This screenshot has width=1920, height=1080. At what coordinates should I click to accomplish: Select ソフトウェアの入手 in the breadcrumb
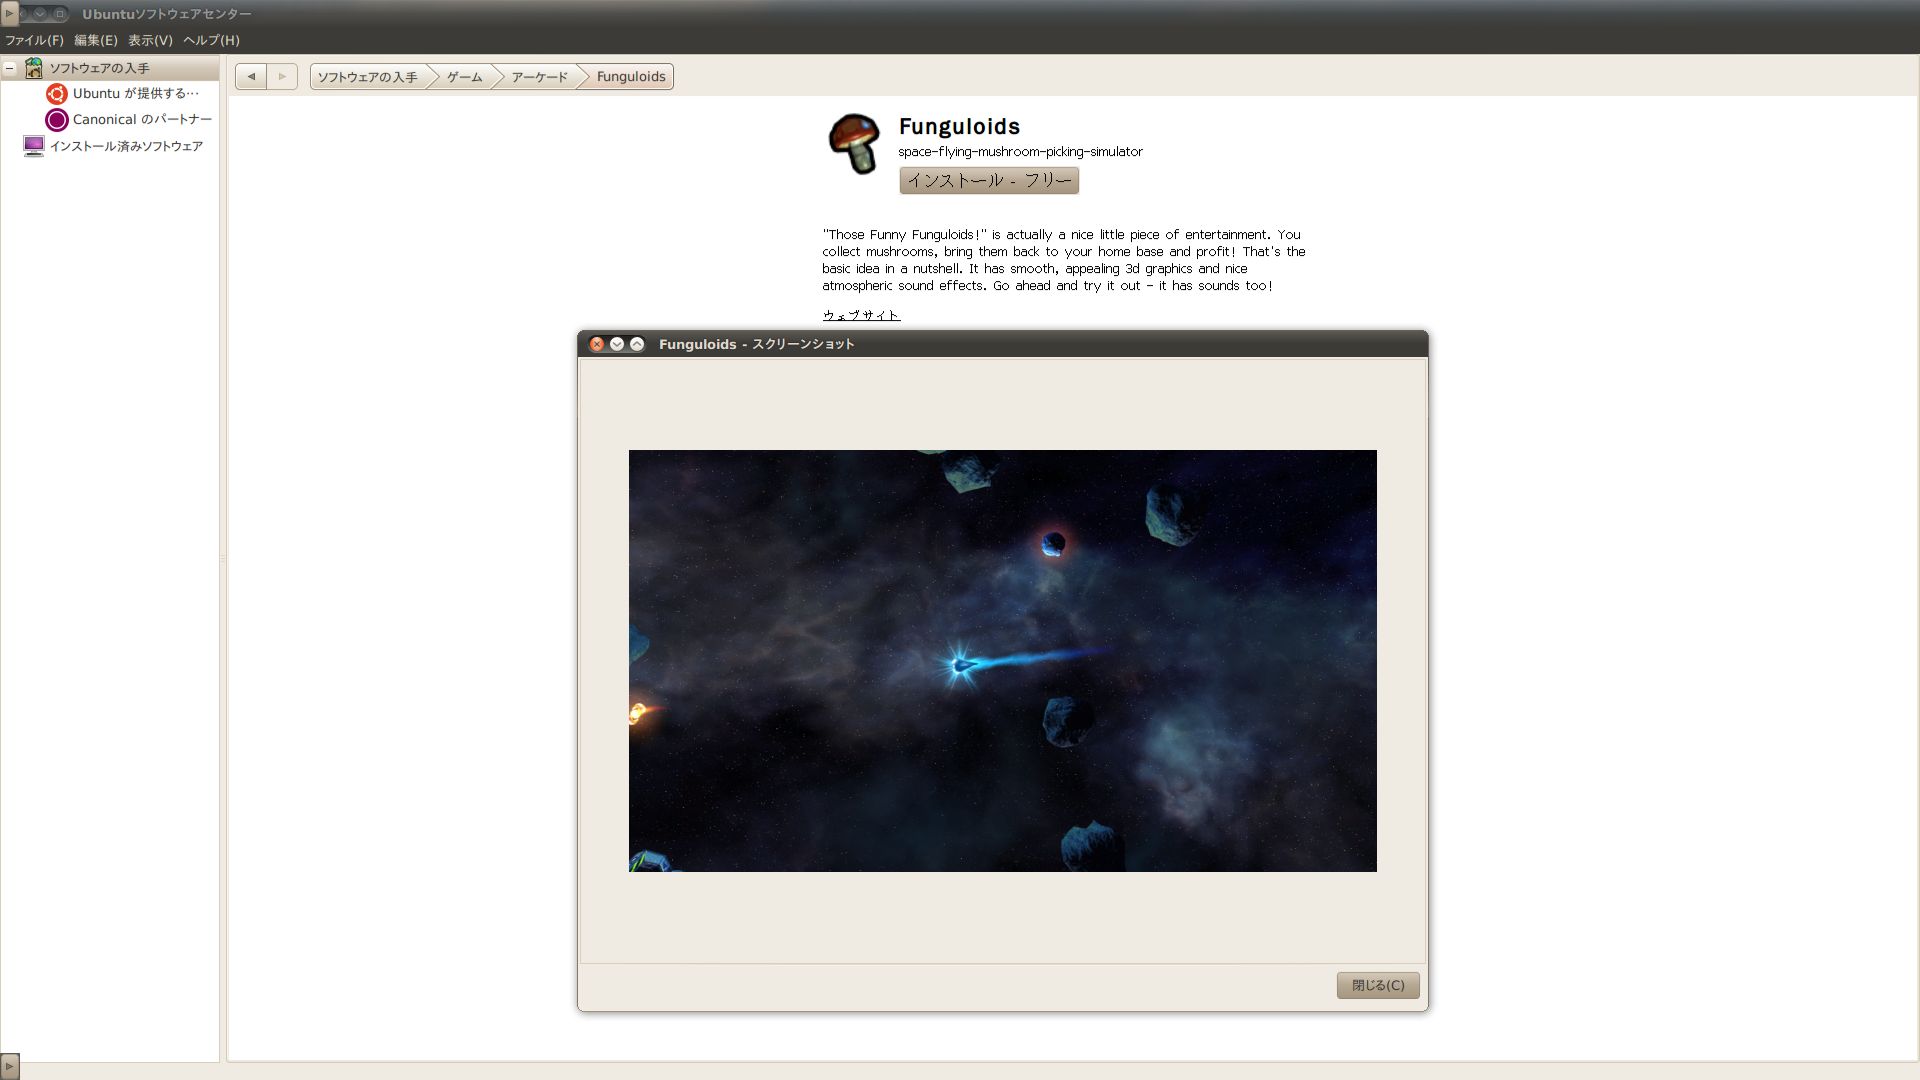[368, 77]
